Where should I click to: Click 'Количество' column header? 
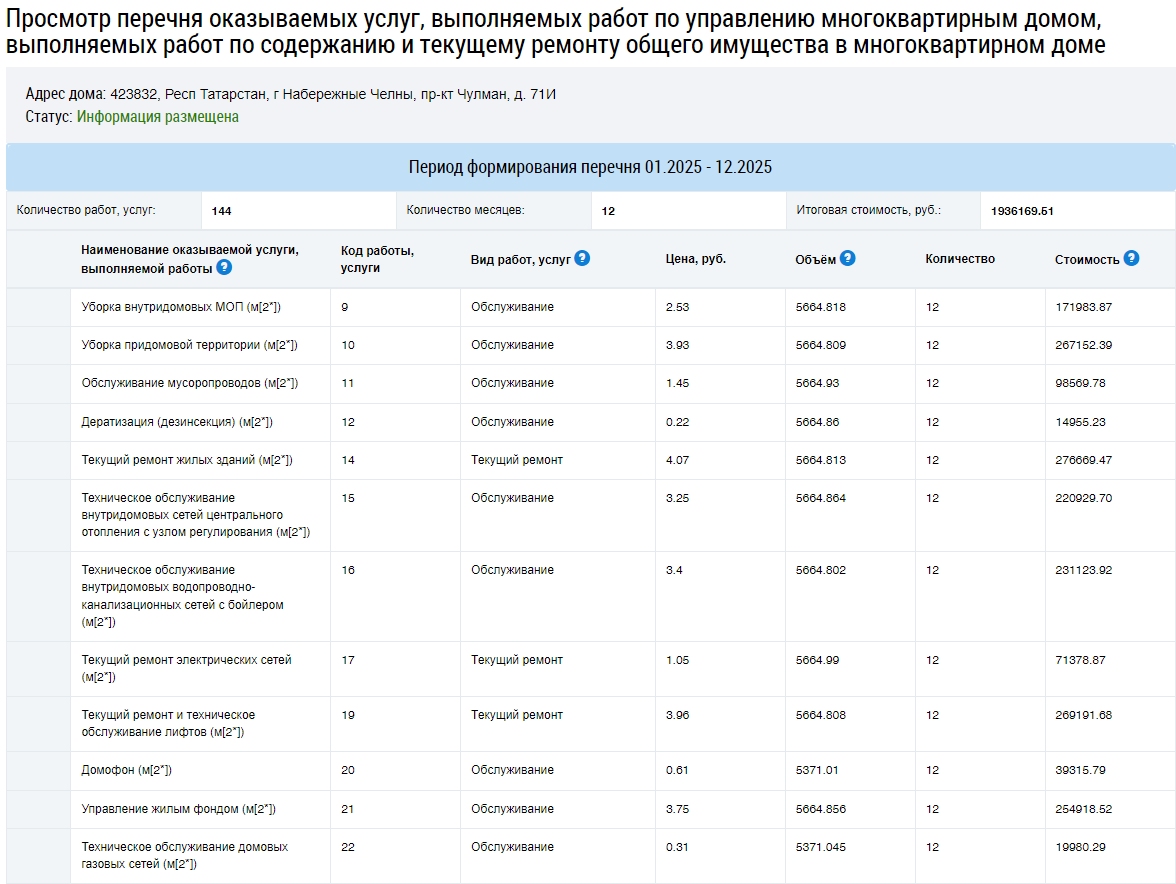point(960,259)
